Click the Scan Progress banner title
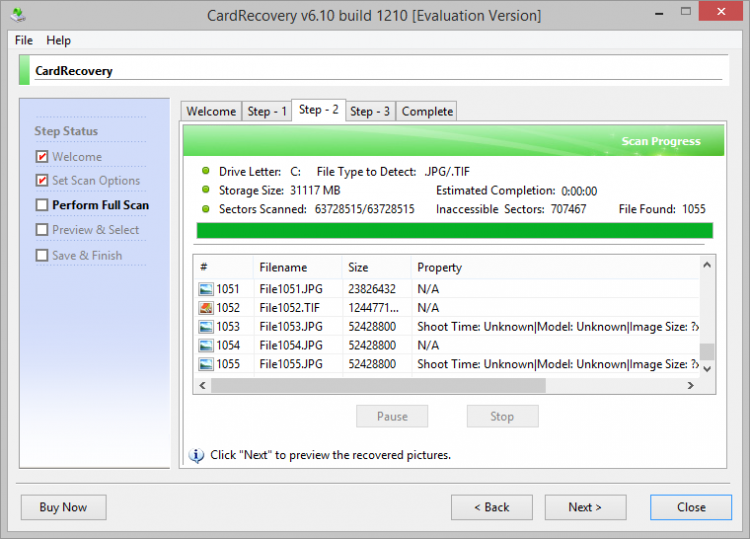750x539 pixels. click(x=661, y=141)
